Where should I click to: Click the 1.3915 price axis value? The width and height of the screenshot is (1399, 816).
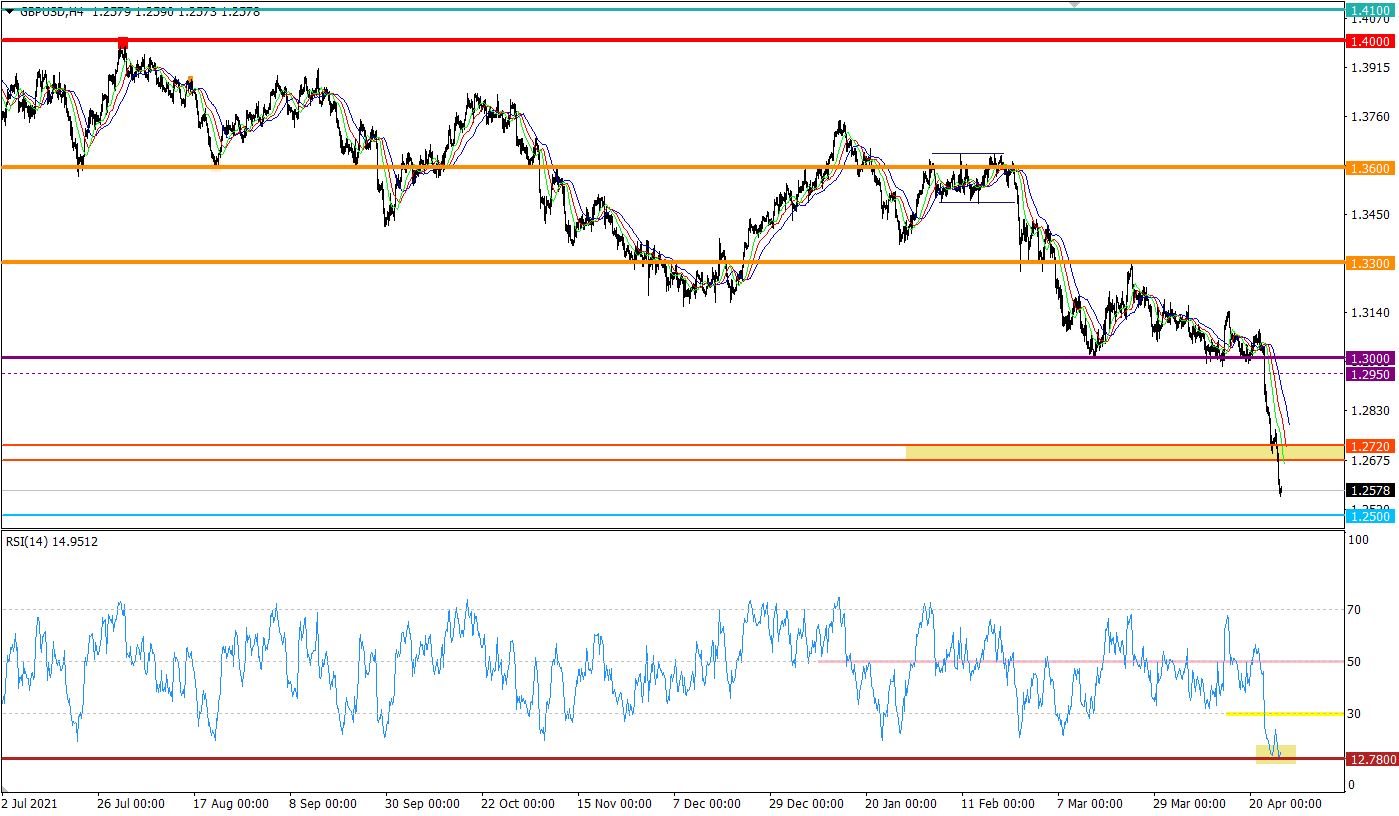coord(1370,68)
